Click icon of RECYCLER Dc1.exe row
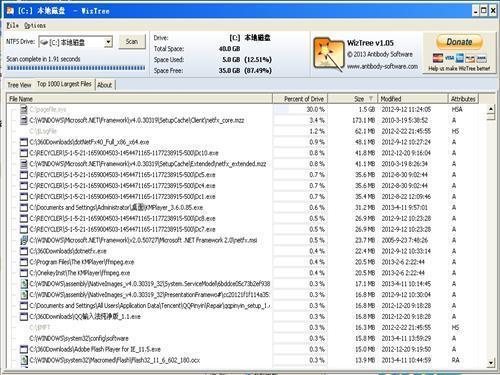 point(24,197)
